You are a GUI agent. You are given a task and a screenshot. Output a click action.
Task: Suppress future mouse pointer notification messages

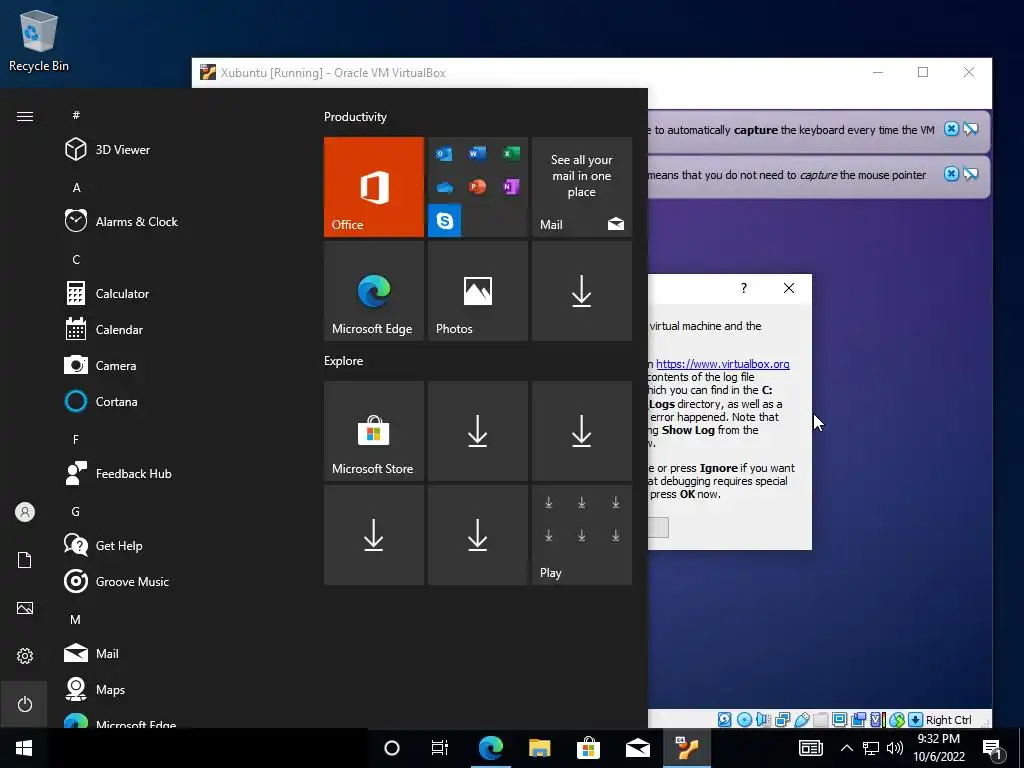pos(971,174)
